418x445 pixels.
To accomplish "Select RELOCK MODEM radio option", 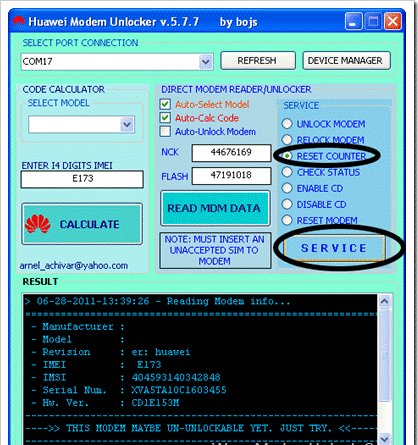I will point(287,140).
